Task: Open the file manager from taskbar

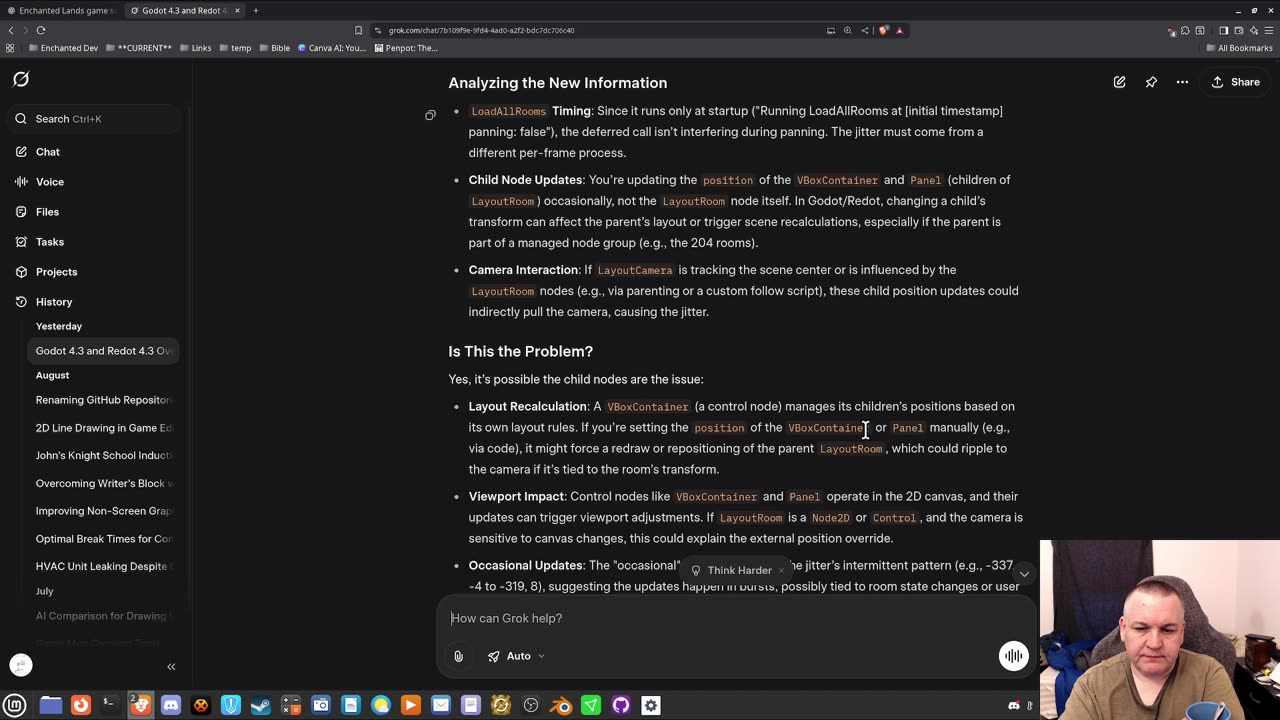Action: 51,705
